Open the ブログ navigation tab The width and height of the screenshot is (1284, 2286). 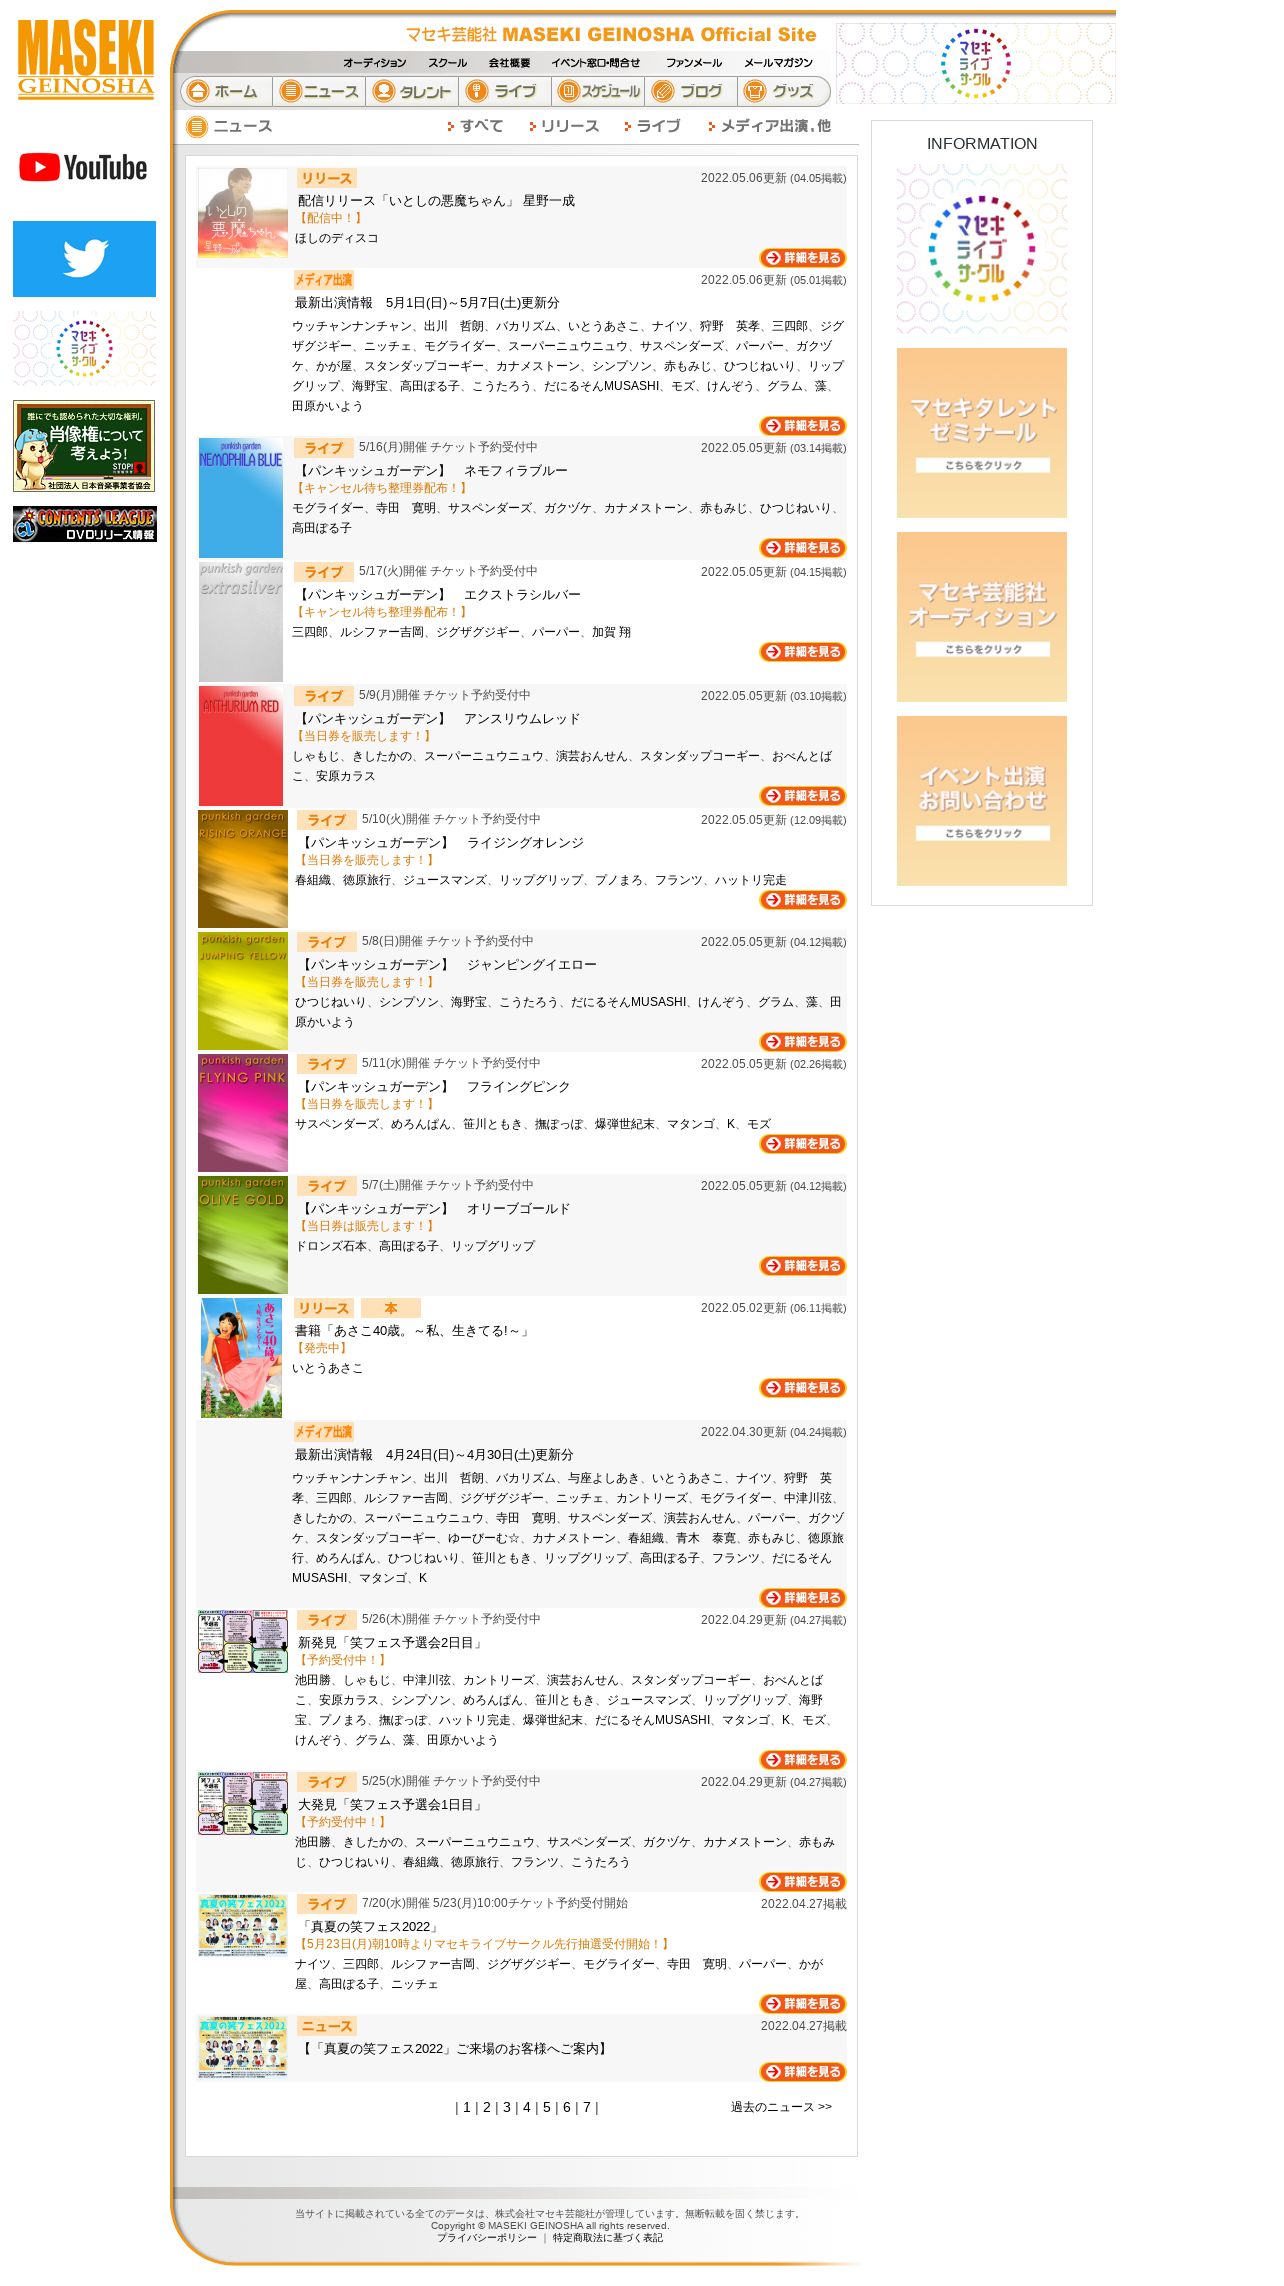[x=691, y=91]
